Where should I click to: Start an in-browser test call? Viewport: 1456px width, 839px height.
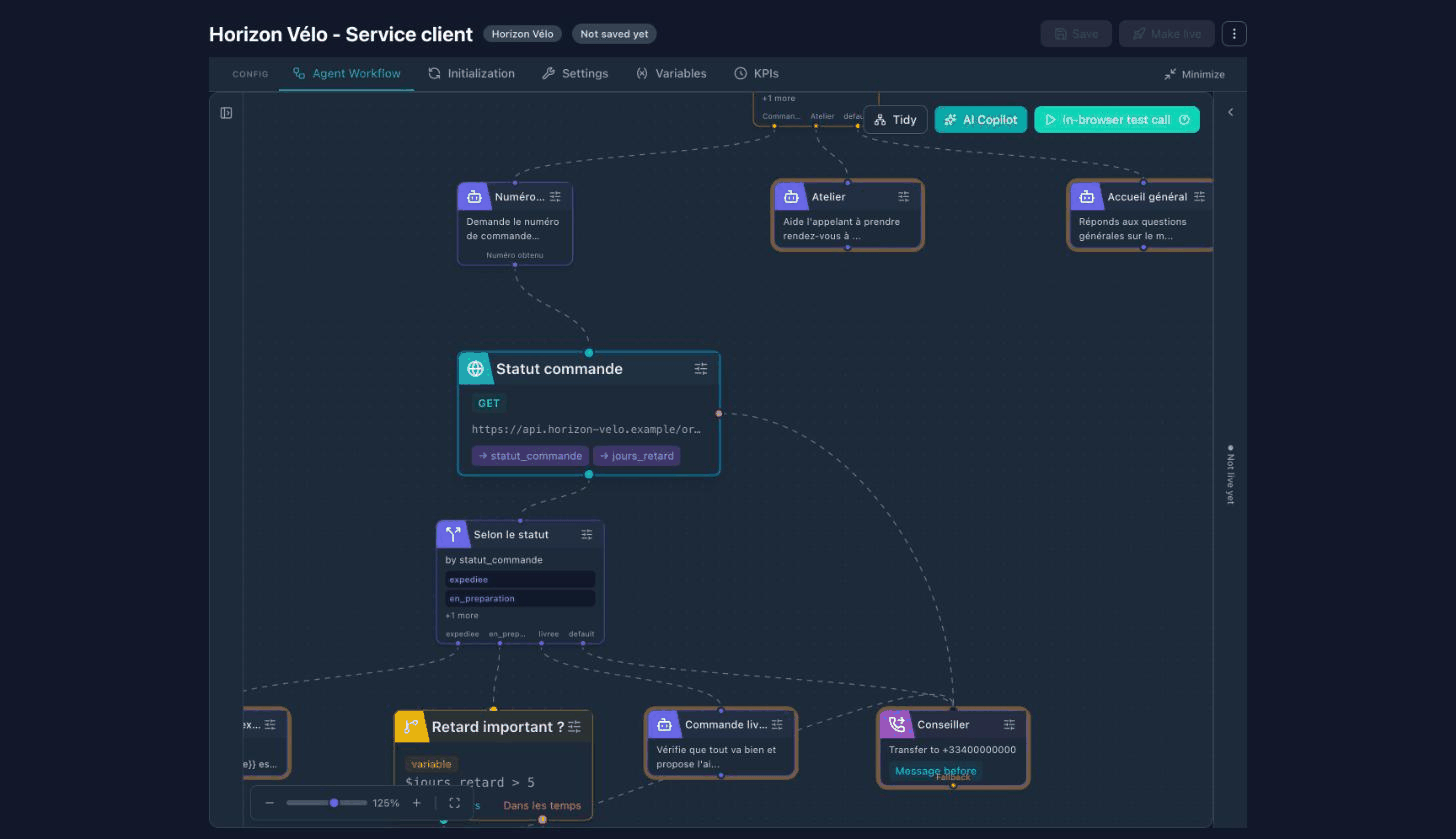pyautogui.click(x=1117, y=120)
